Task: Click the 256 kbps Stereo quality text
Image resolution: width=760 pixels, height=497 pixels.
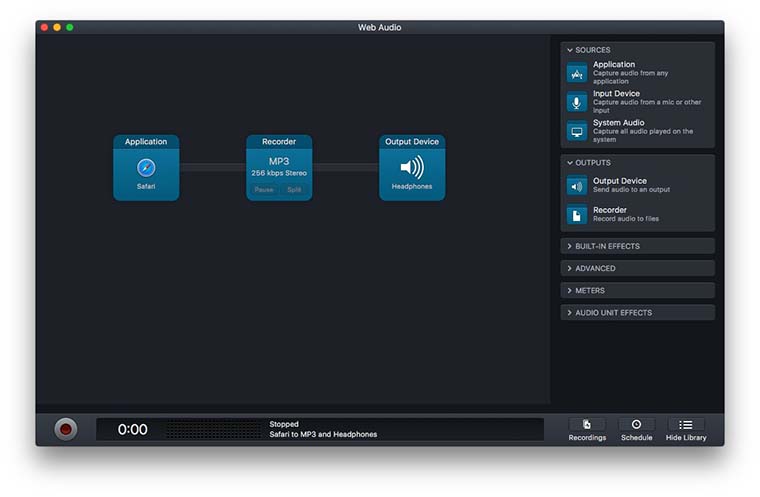Action: [279, 173]
